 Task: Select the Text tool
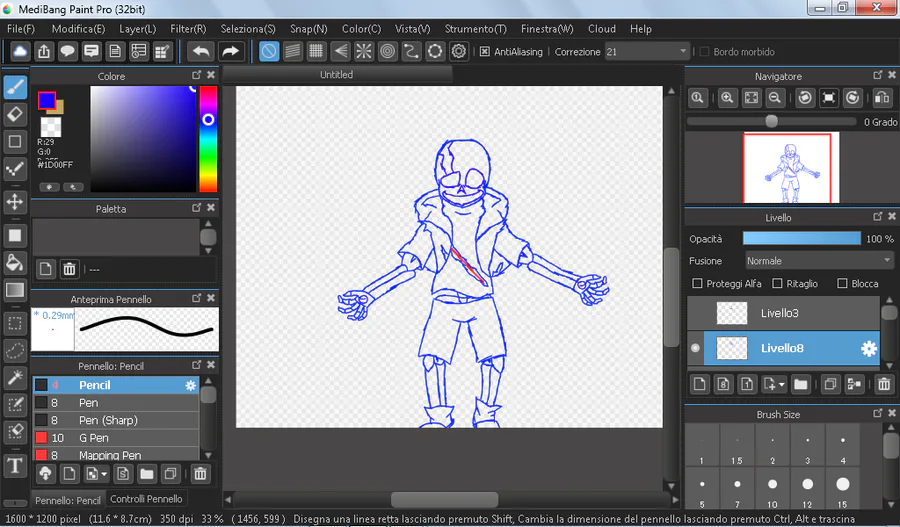pyautogui.click(x=15, y=465)
